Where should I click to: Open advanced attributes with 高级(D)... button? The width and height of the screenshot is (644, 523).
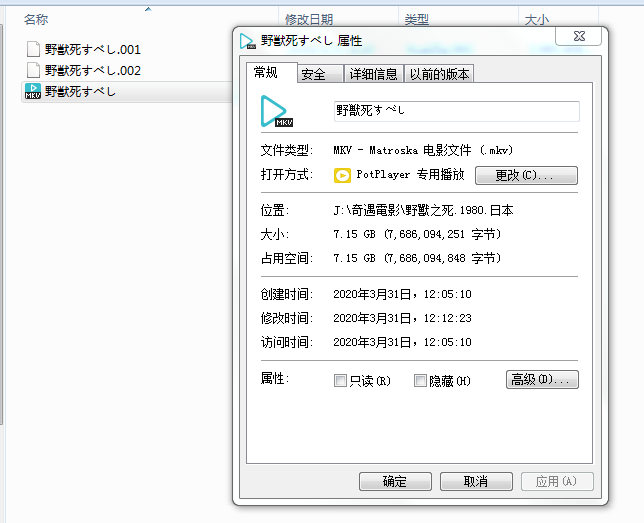(x=542, y=380)
